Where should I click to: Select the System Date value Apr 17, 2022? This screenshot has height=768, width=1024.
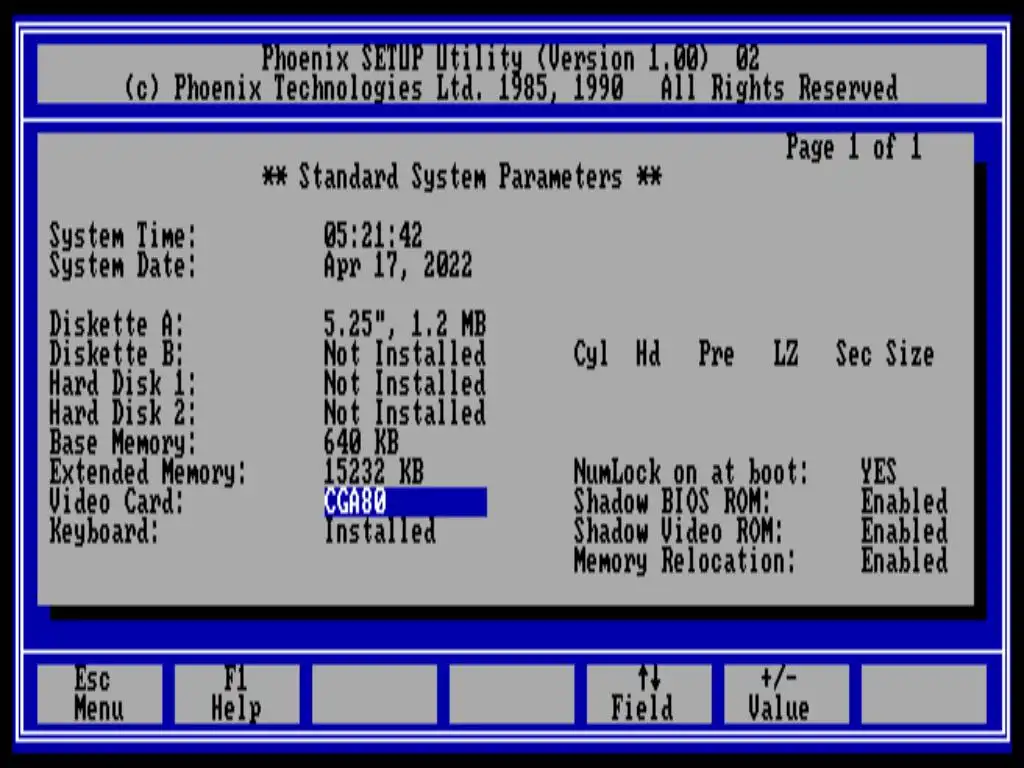397,265
